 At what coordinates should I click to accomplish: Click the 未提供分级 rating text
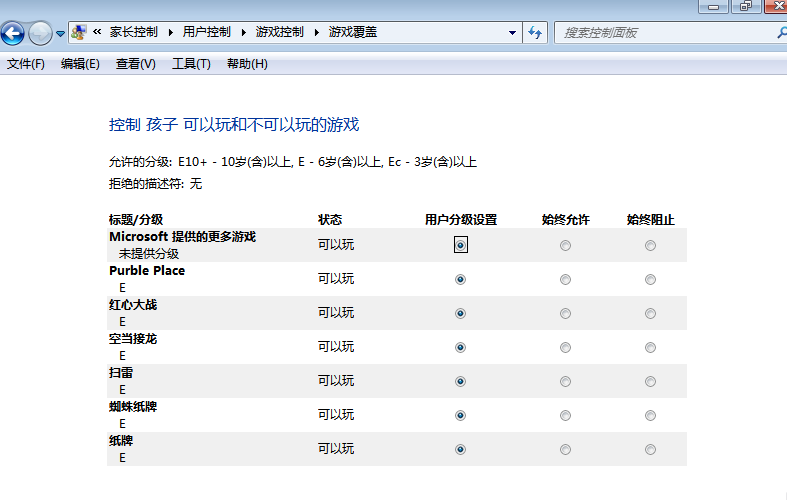click(x=149, y=254)
